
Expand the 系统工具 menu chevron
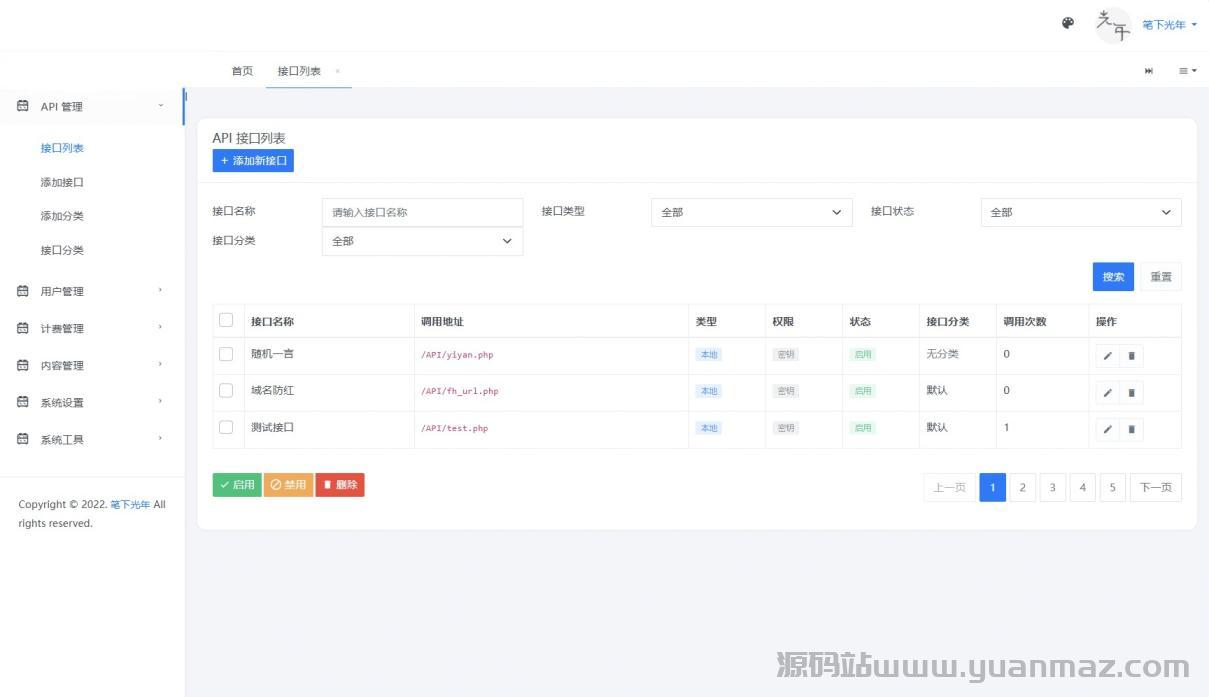[x=160, y=438]
